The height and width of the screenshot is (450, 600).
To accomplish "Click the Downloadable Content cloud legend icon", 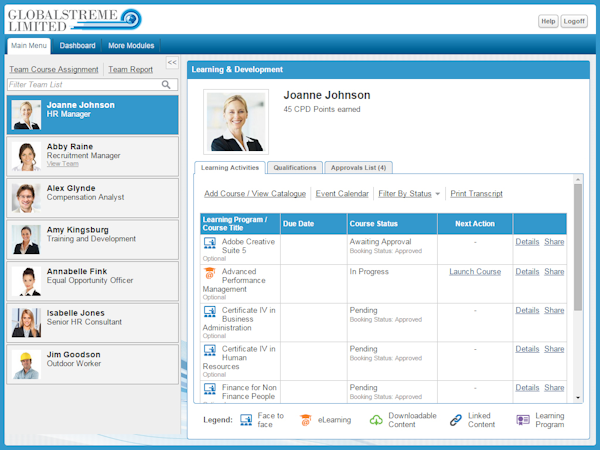I will pos(376,421).
